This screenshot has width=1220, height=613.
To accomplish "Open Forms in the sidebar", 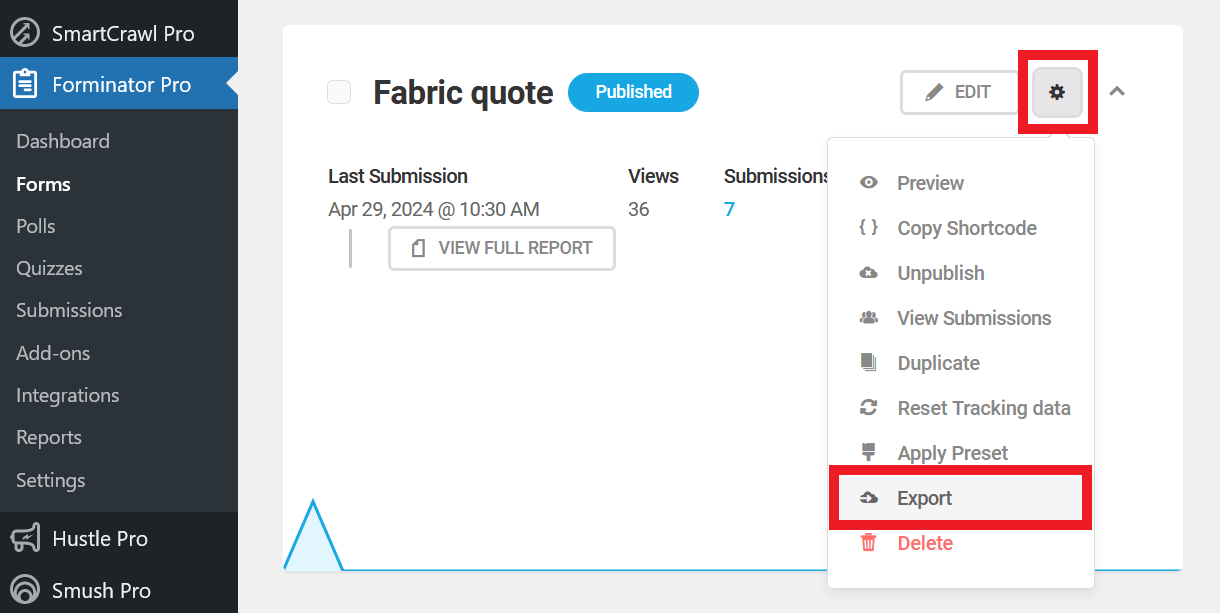I will [x=43, y=184].
